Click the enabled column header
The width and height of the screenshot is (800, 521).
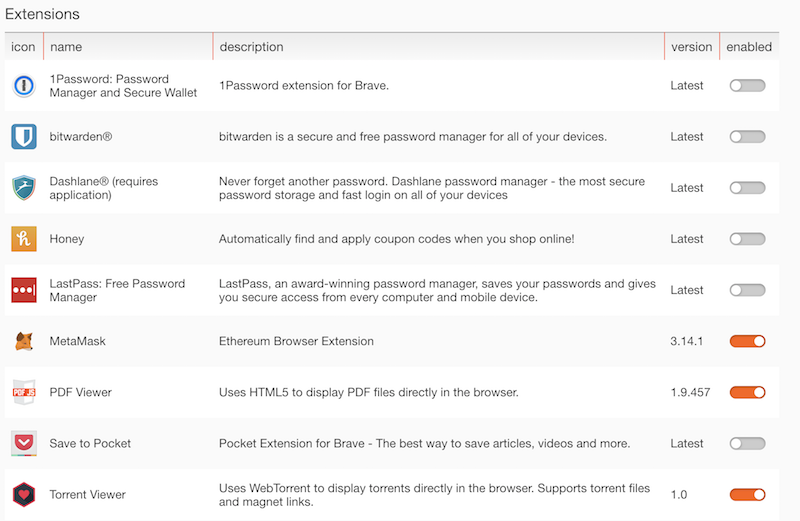tap(749, 47)
